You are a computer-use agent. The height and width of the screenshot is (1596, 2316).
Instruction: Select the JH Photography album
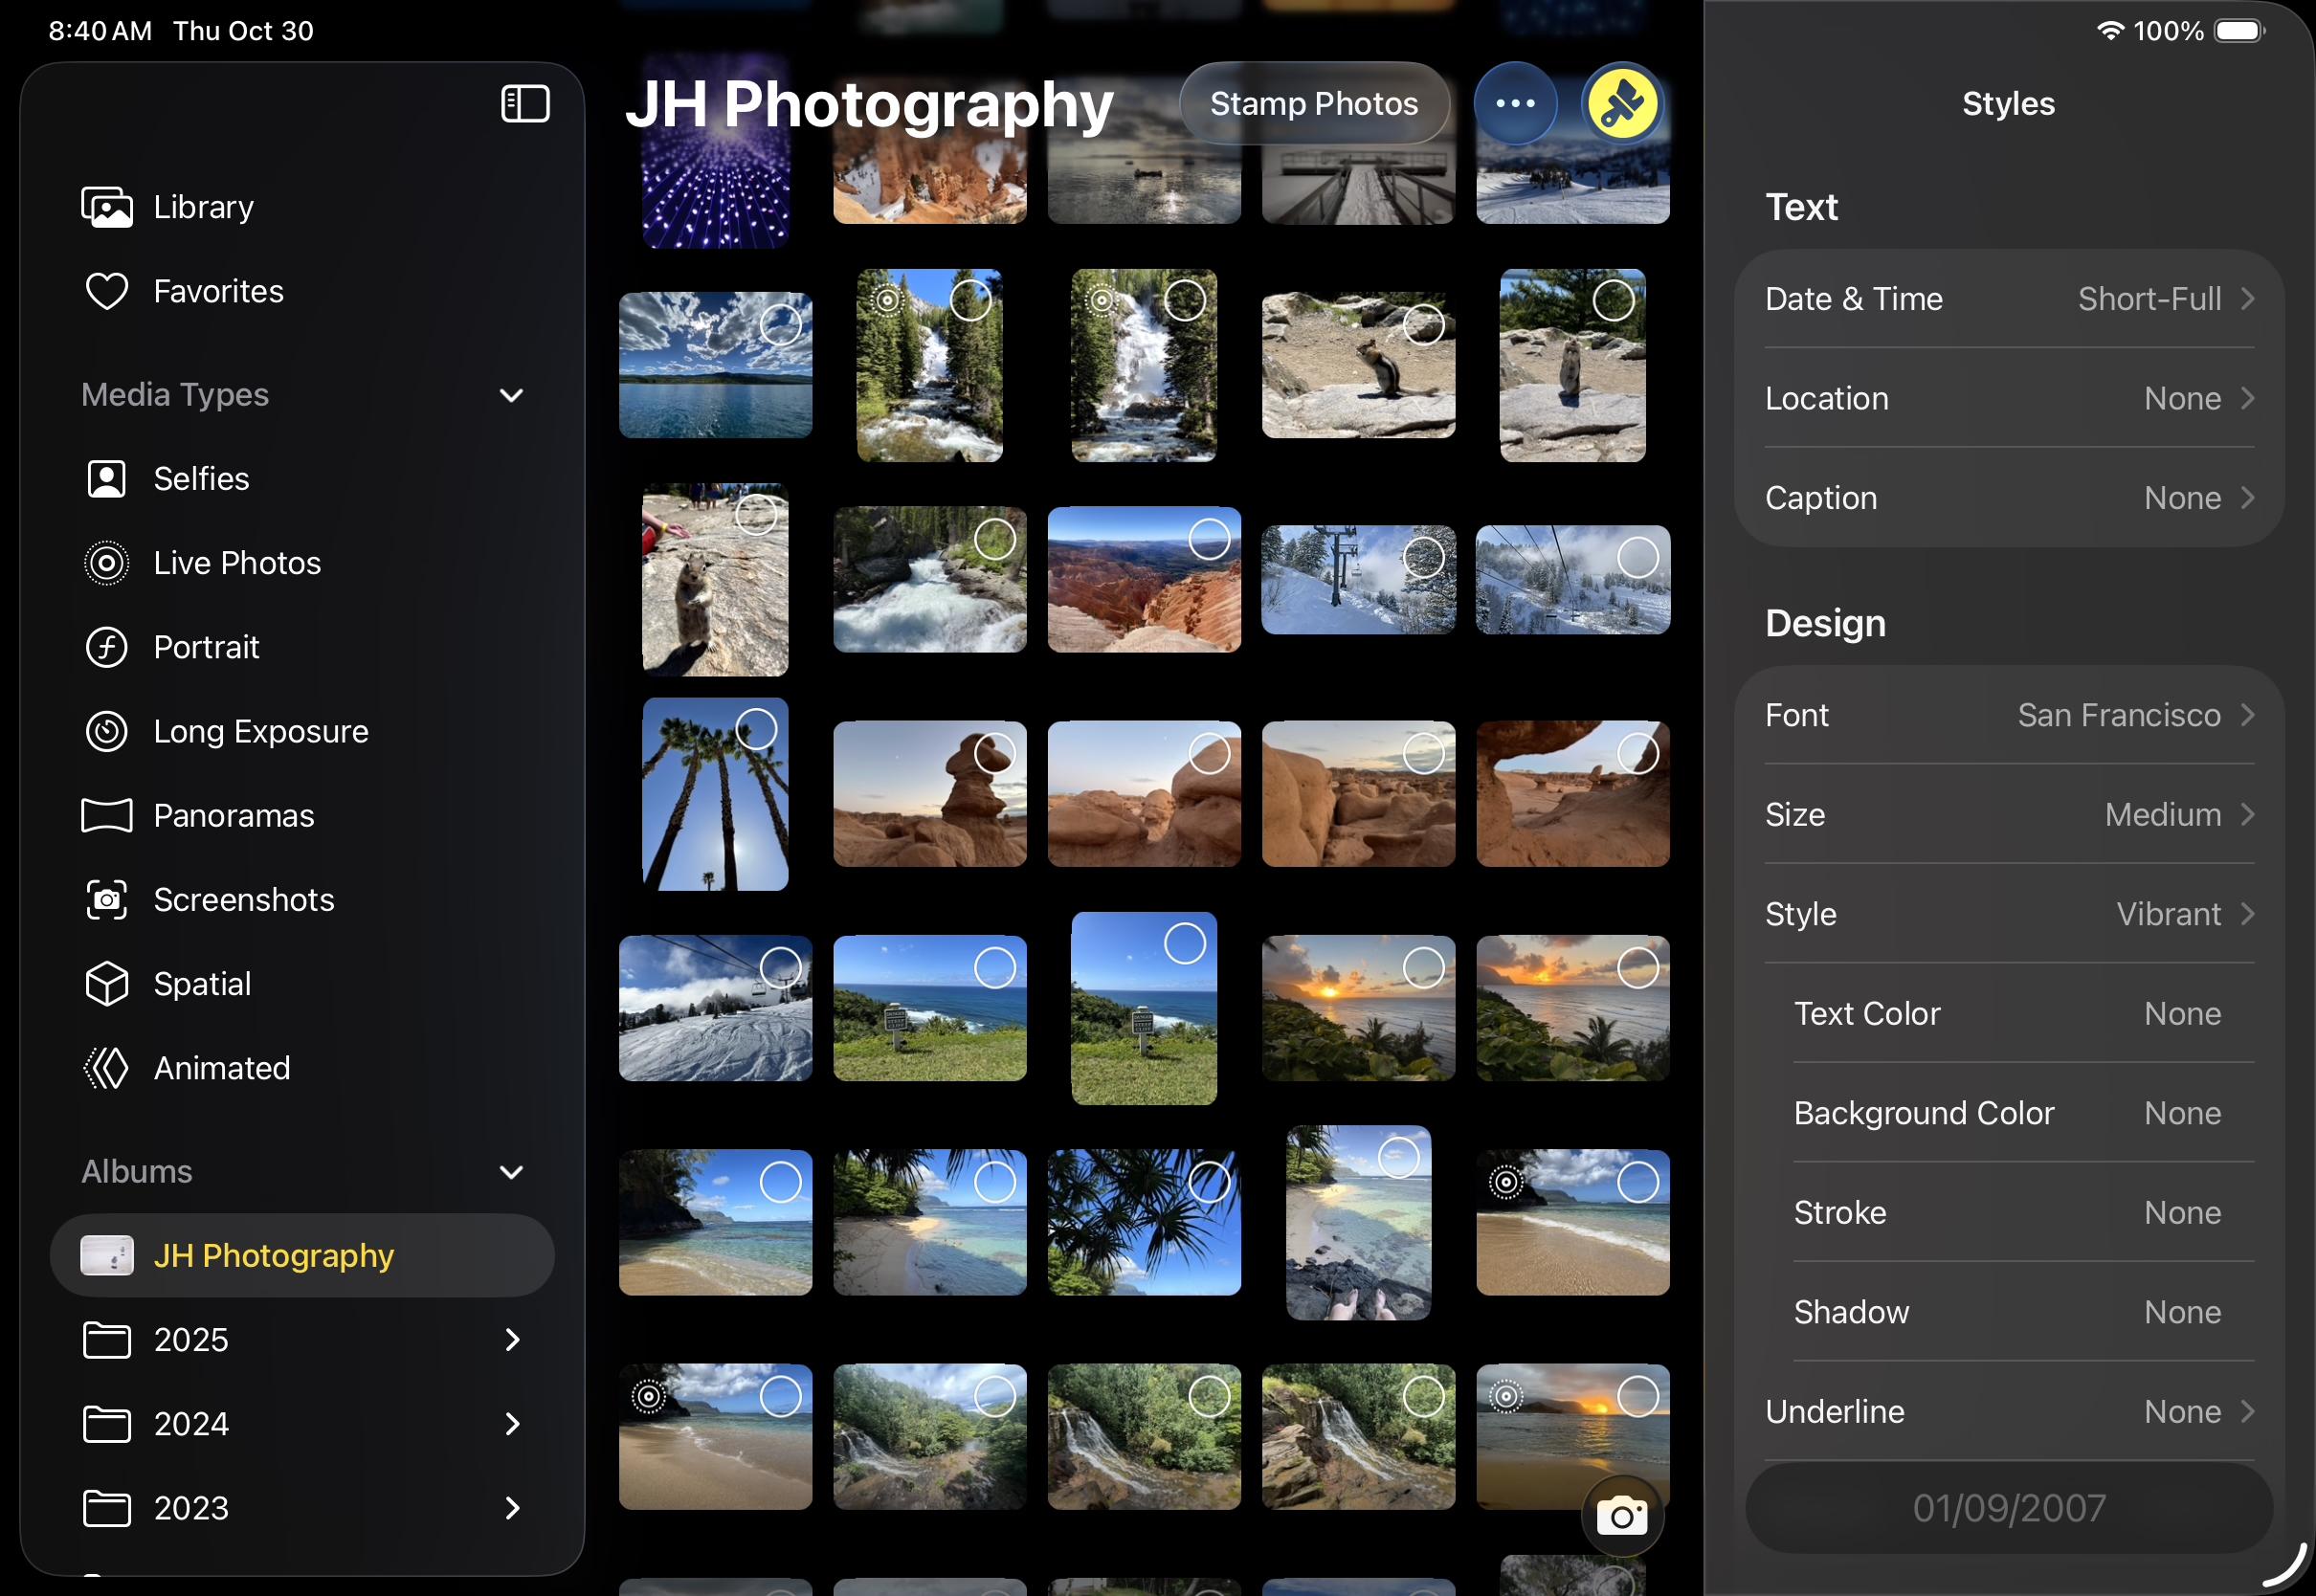point(273,1256)
